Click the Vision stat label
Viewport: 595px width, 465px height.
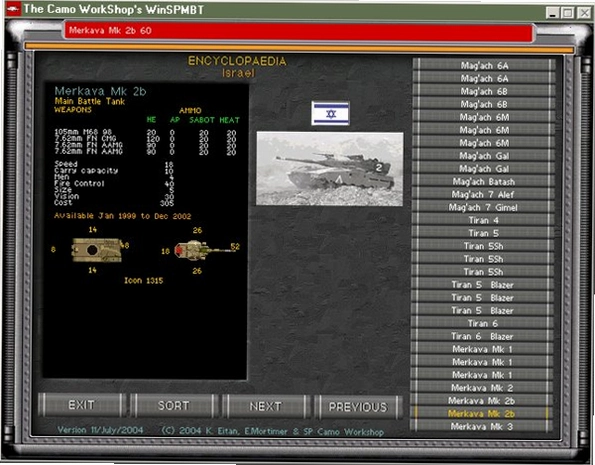tap(67, 196)
